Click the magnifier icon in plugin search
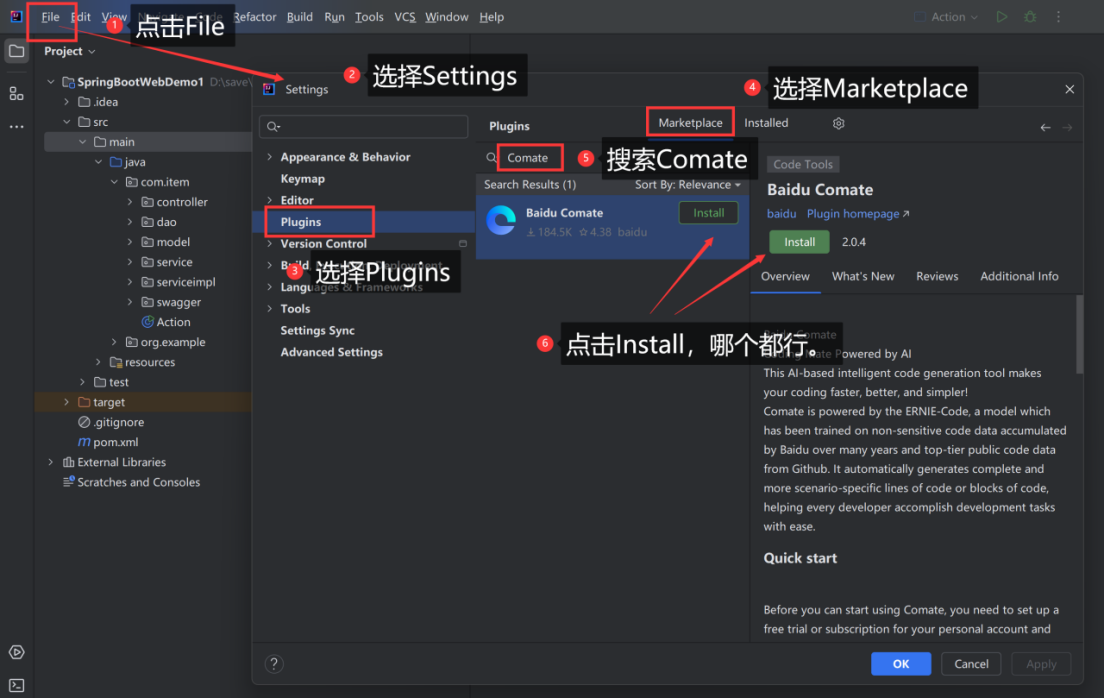Viewport: 1104px width, 698px height. (x=491, y=158)
